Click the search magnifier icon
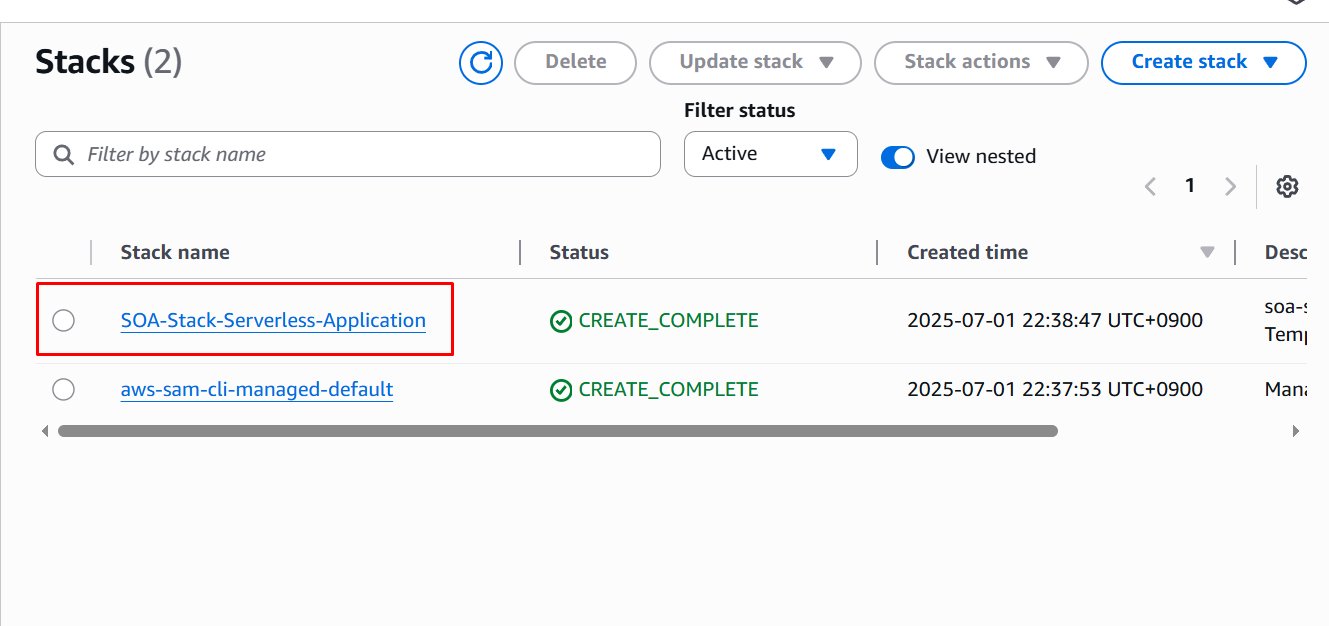This screenshot has height=626, width=1329. point(64,155)
